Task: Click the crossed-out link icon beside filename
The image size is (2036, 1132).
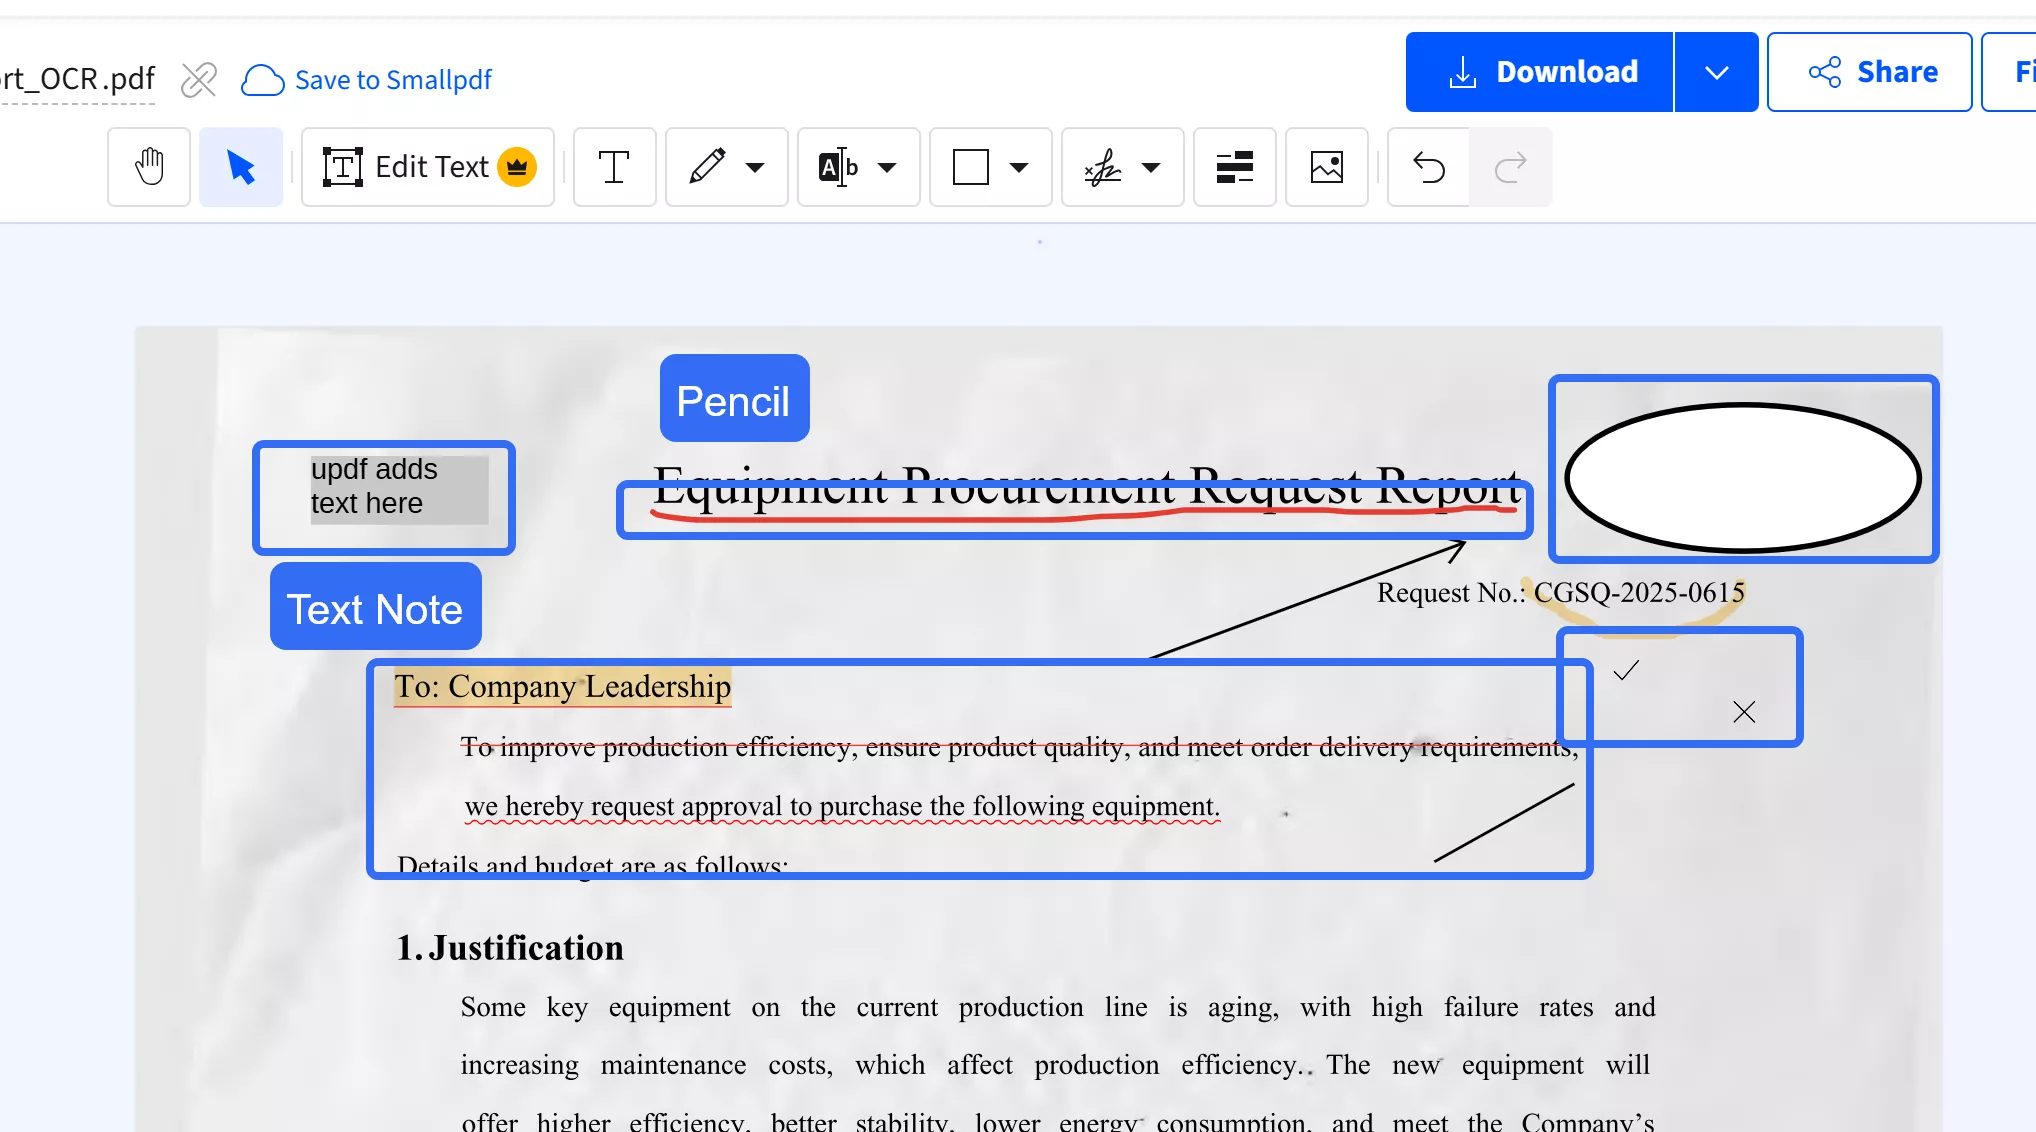Action: (199, 79)
